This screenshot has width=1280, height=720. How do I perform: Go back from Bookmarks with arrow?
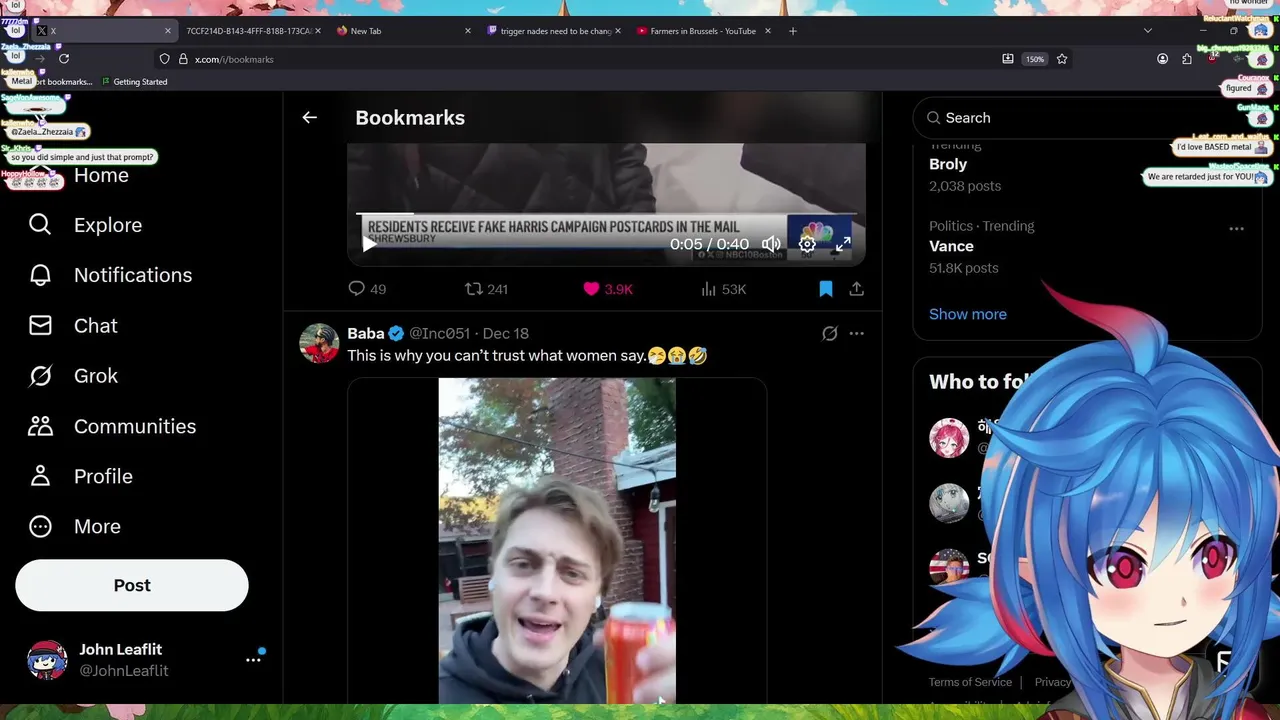[310, 117]
